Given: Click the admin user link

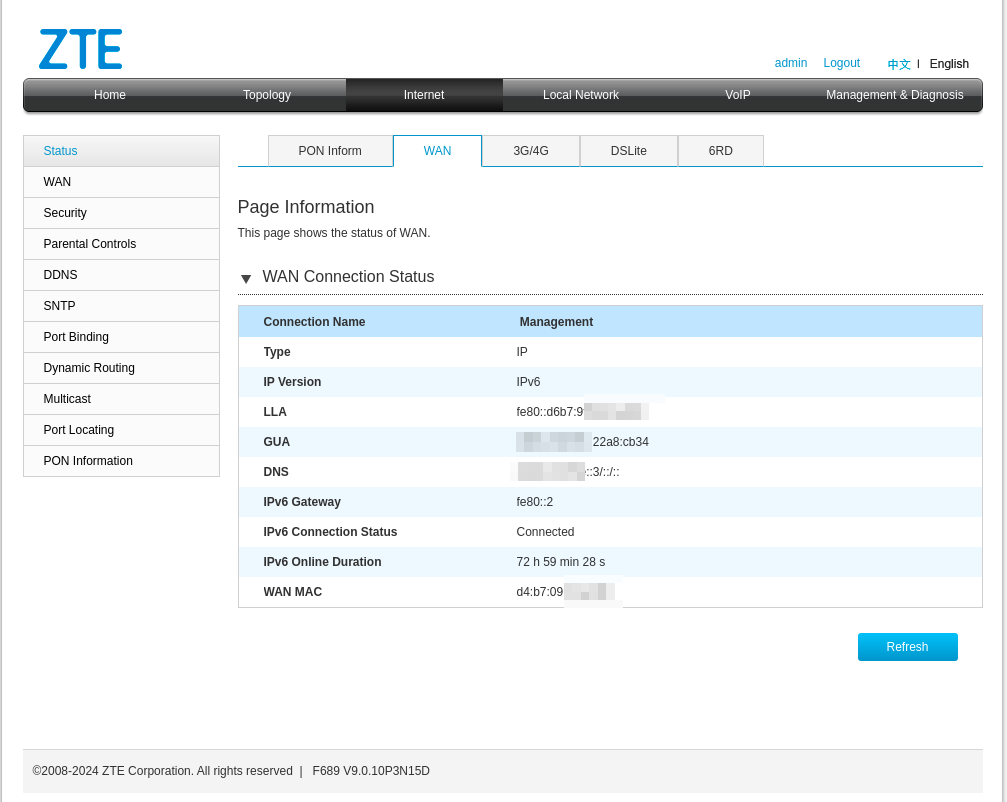Looking at the screenshot, I should pyautogui.click(x=790, y=63).
